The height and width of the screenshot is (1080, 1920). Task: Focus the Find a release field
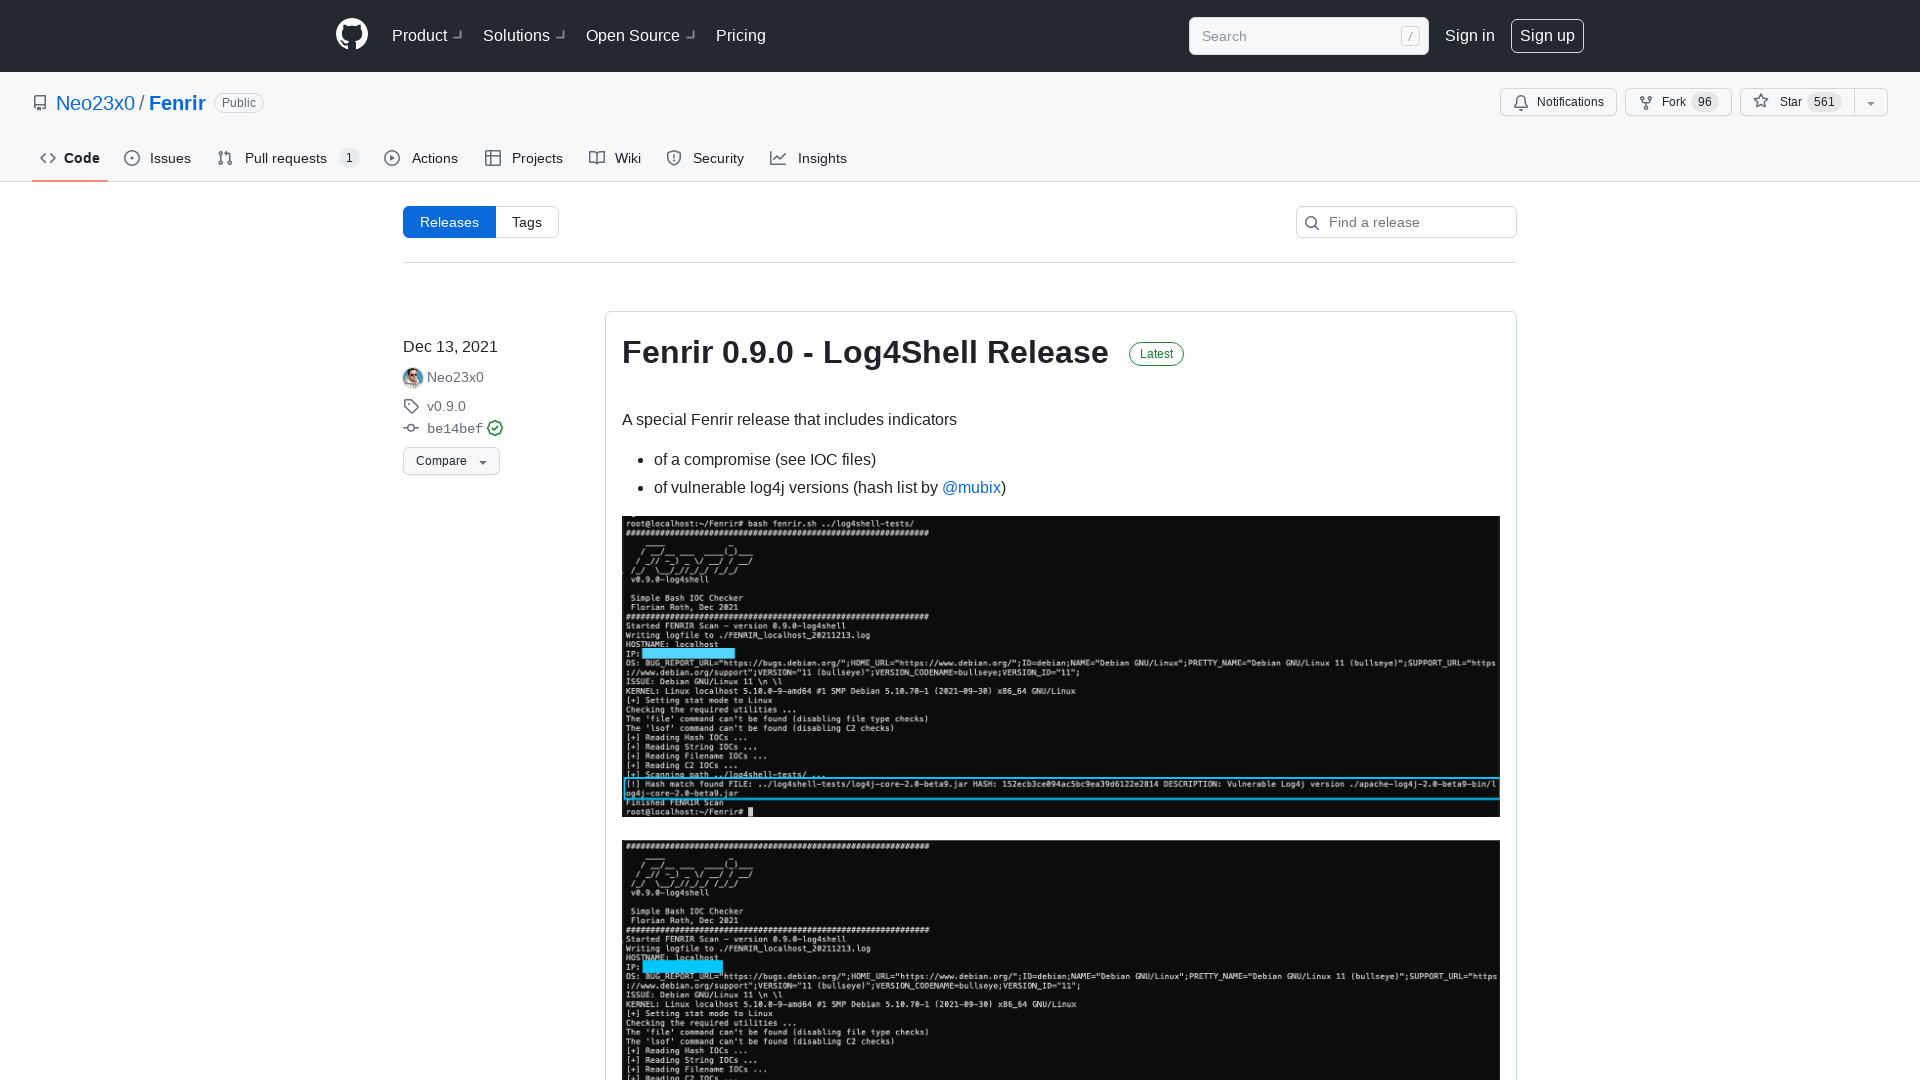click(x=1406, y=222)
